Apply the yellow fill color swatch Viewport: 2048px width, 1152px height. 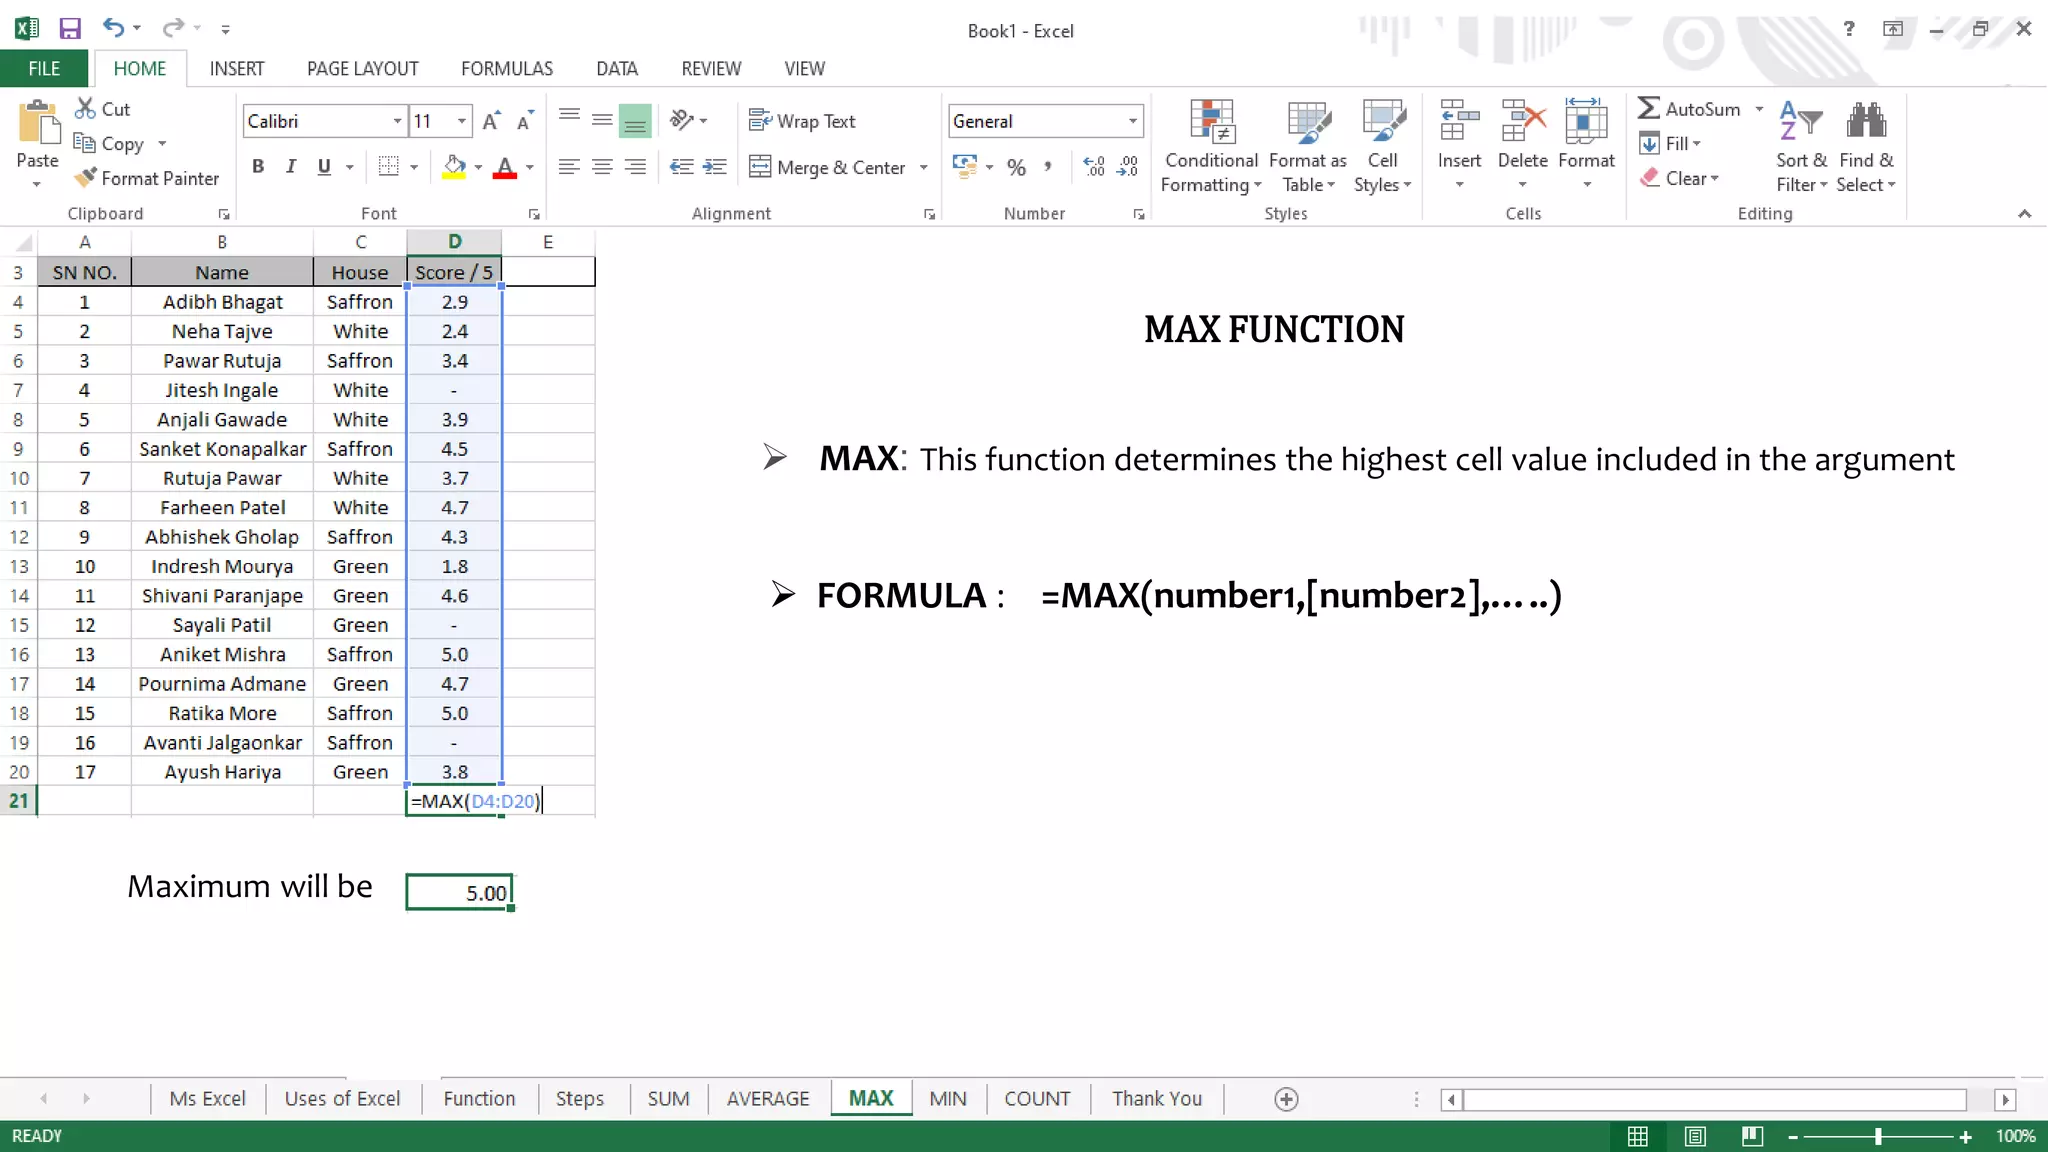(454, 167)
